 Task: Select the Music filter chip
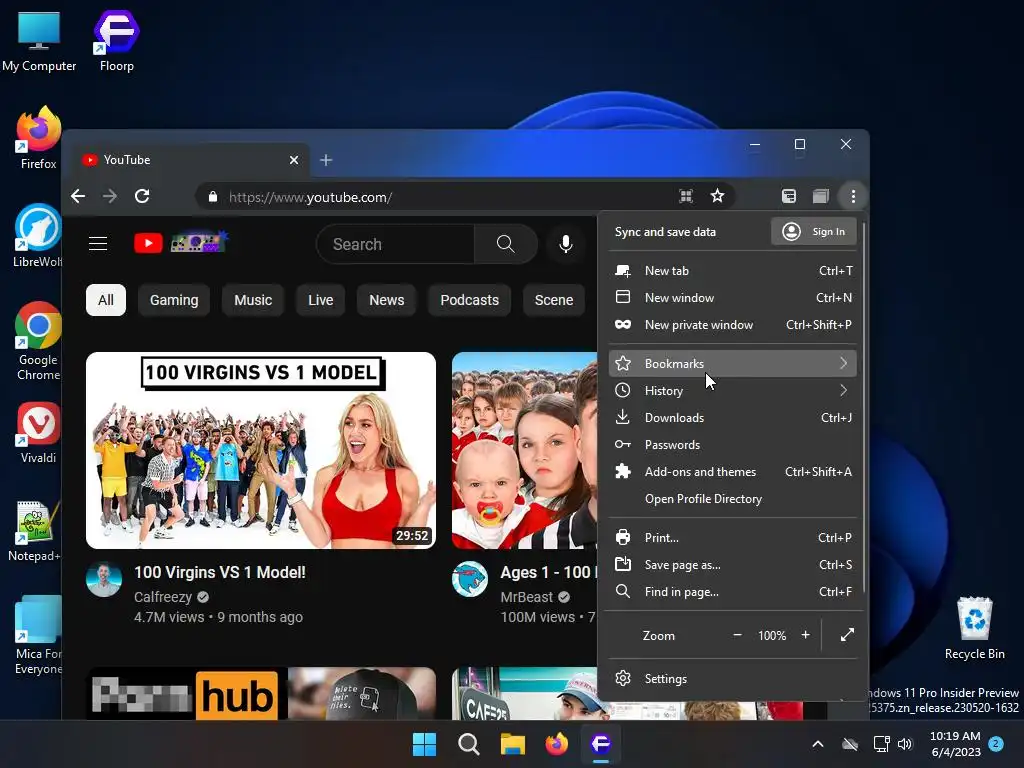(x=253, y=300)
